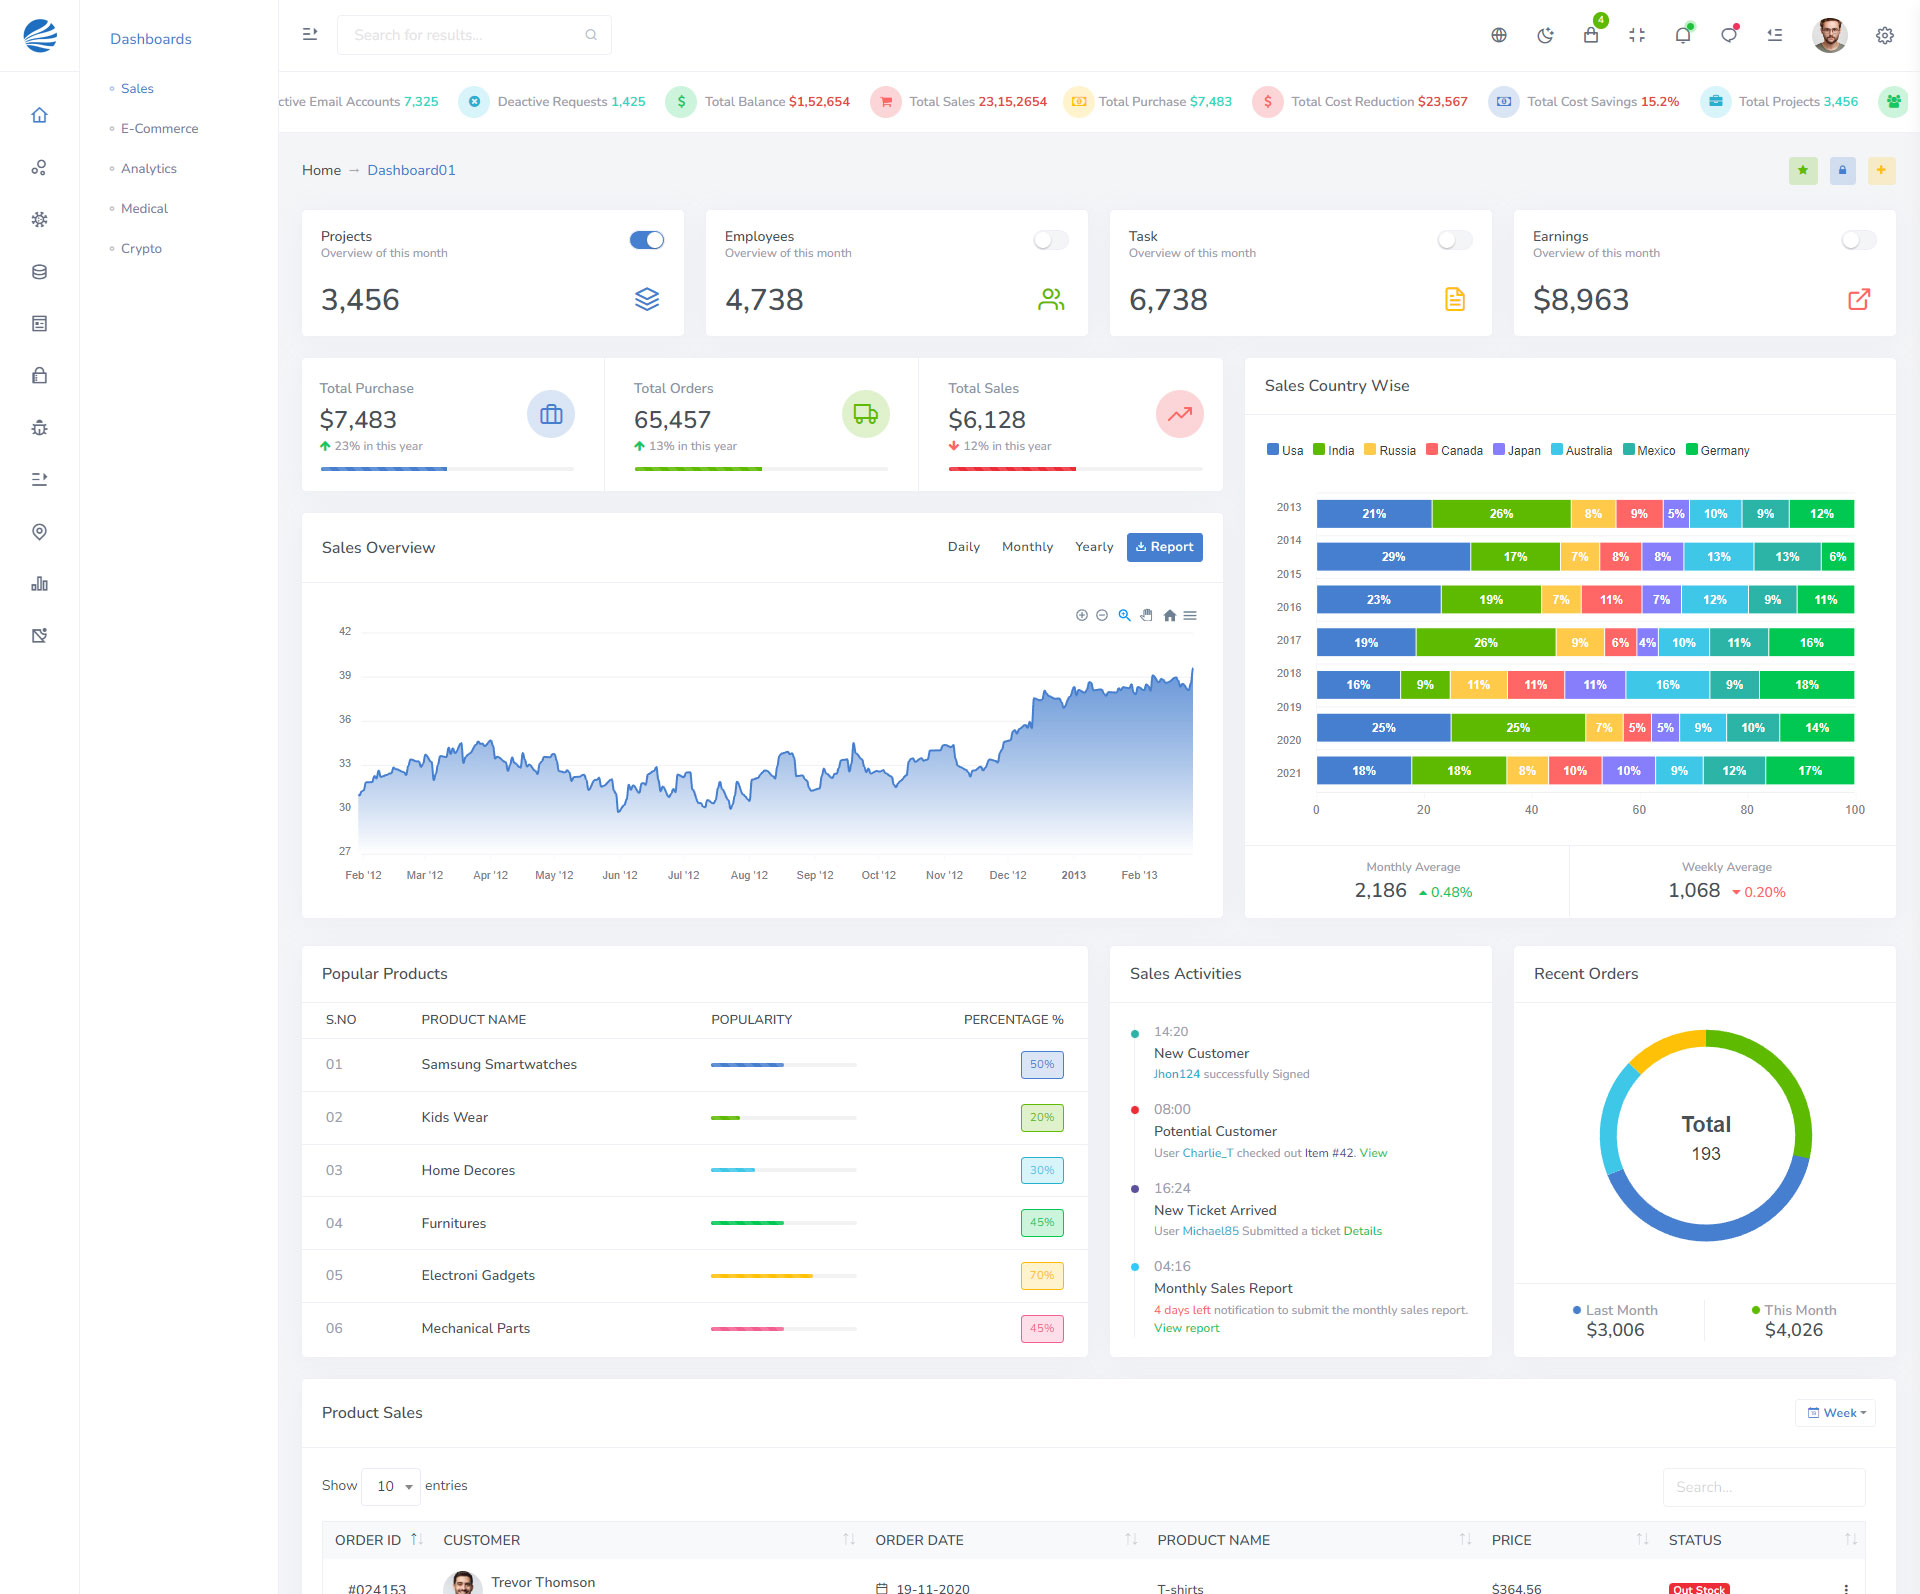Enable the Earnings card toggle
This screenshot has height=1594, width=1920.
(1858, 240)
